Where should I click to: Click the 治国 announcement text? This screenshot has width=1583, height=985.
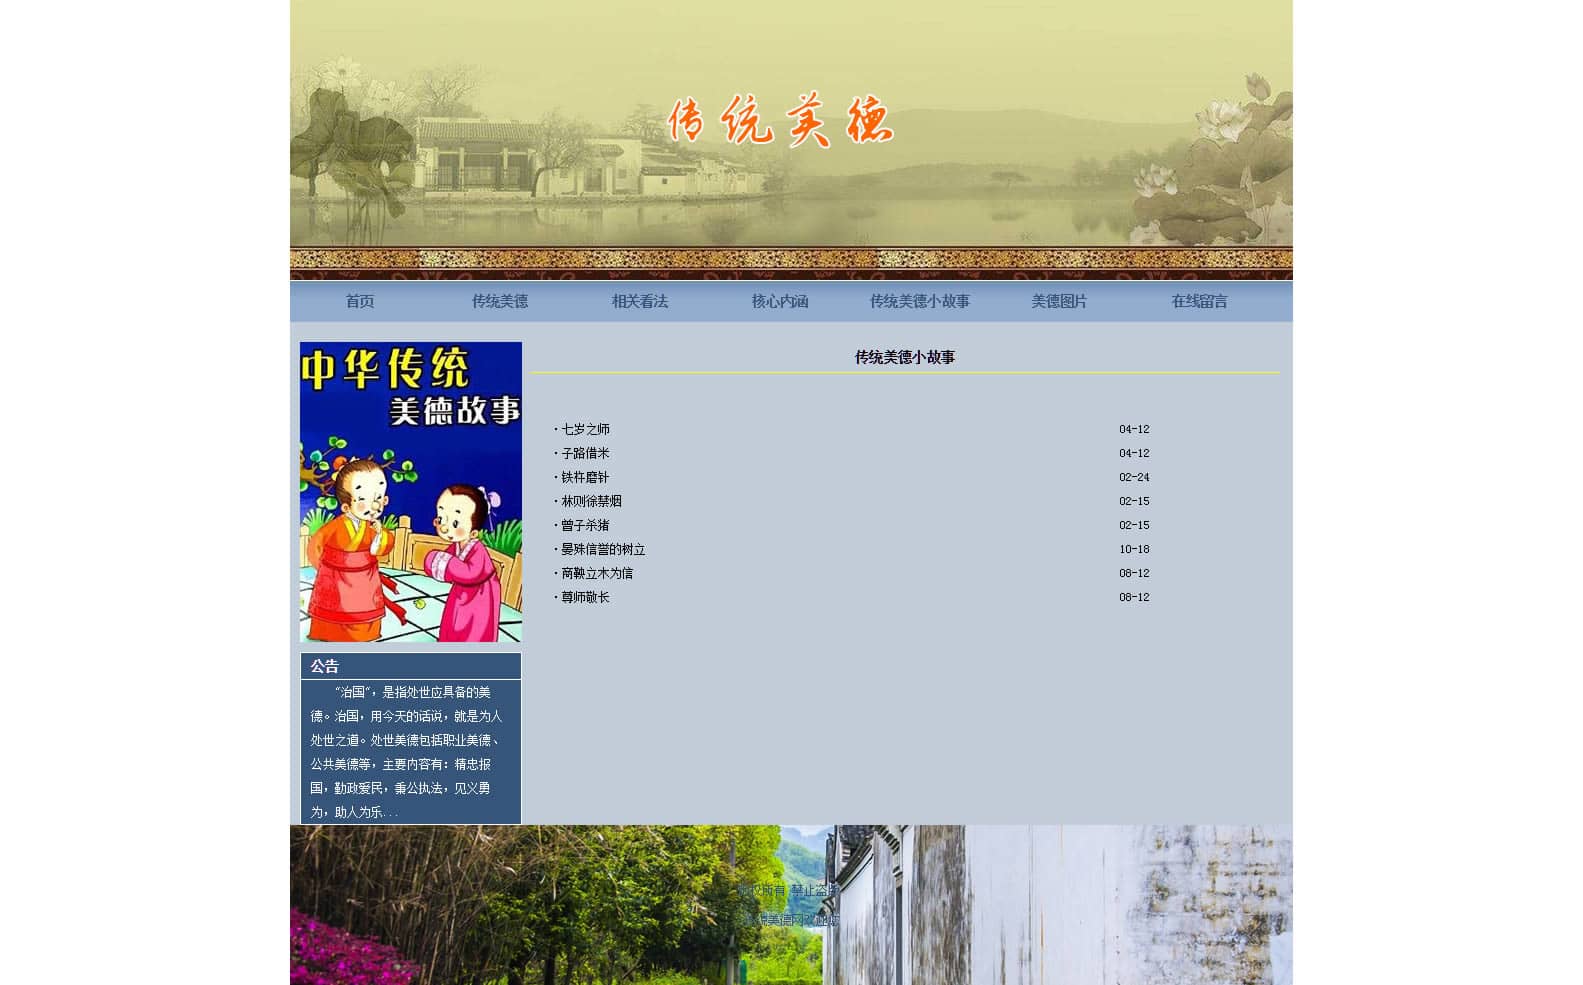pyautogui.click(x=406, y=751)
